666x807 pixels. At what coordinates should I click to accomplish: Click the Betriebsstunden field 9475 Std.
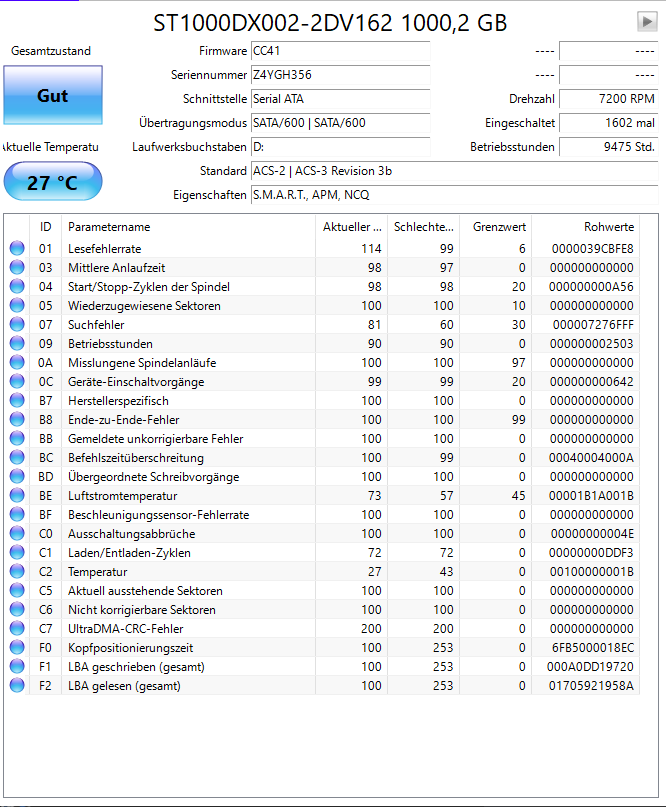(x=608, y=147)
